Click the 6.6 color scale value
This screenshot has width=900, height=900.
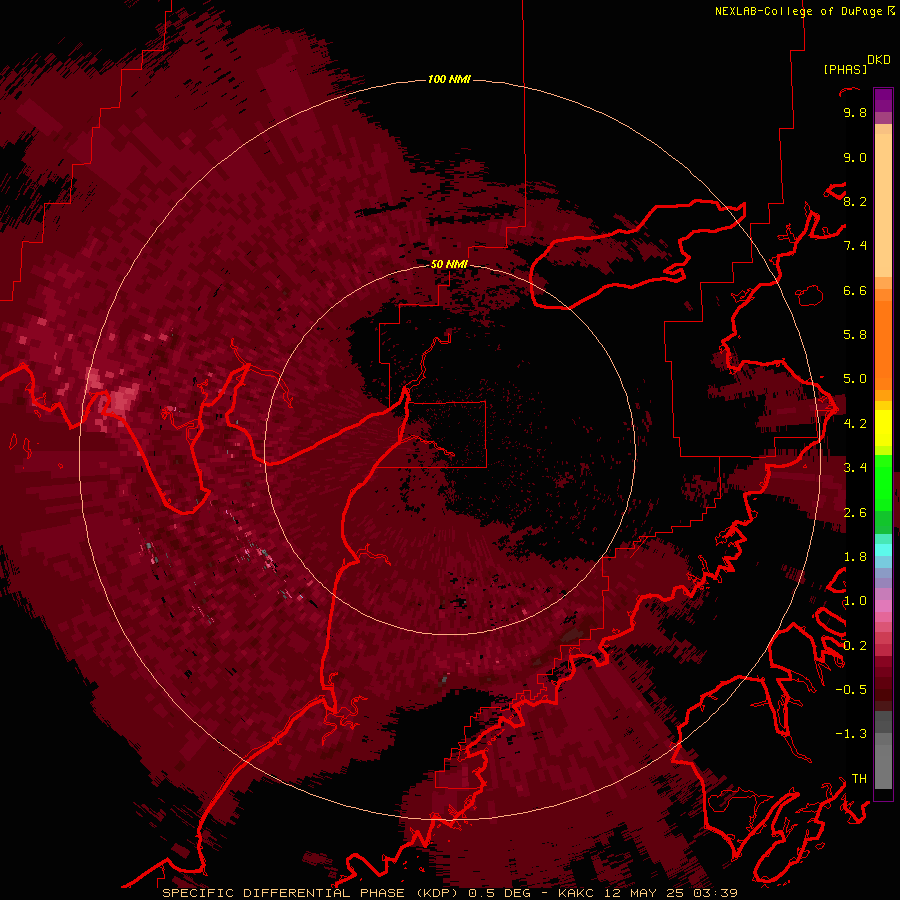point(855,290)
